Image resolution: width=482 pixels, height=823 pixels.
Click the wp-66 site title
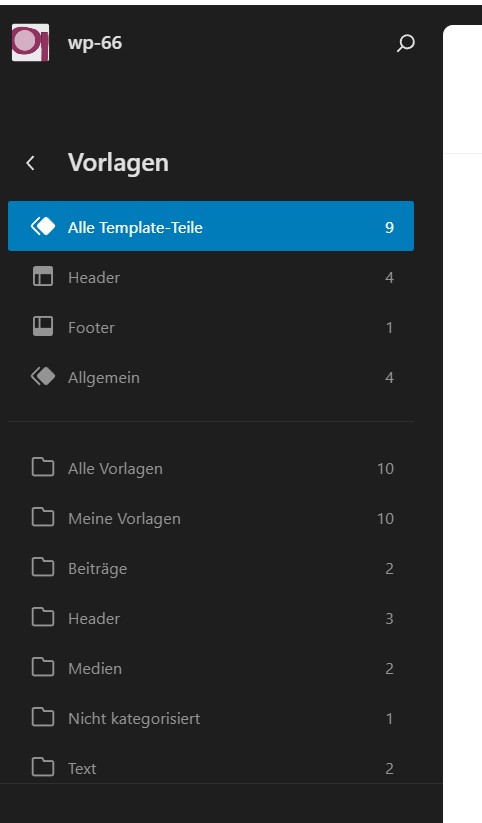(95, 43)
